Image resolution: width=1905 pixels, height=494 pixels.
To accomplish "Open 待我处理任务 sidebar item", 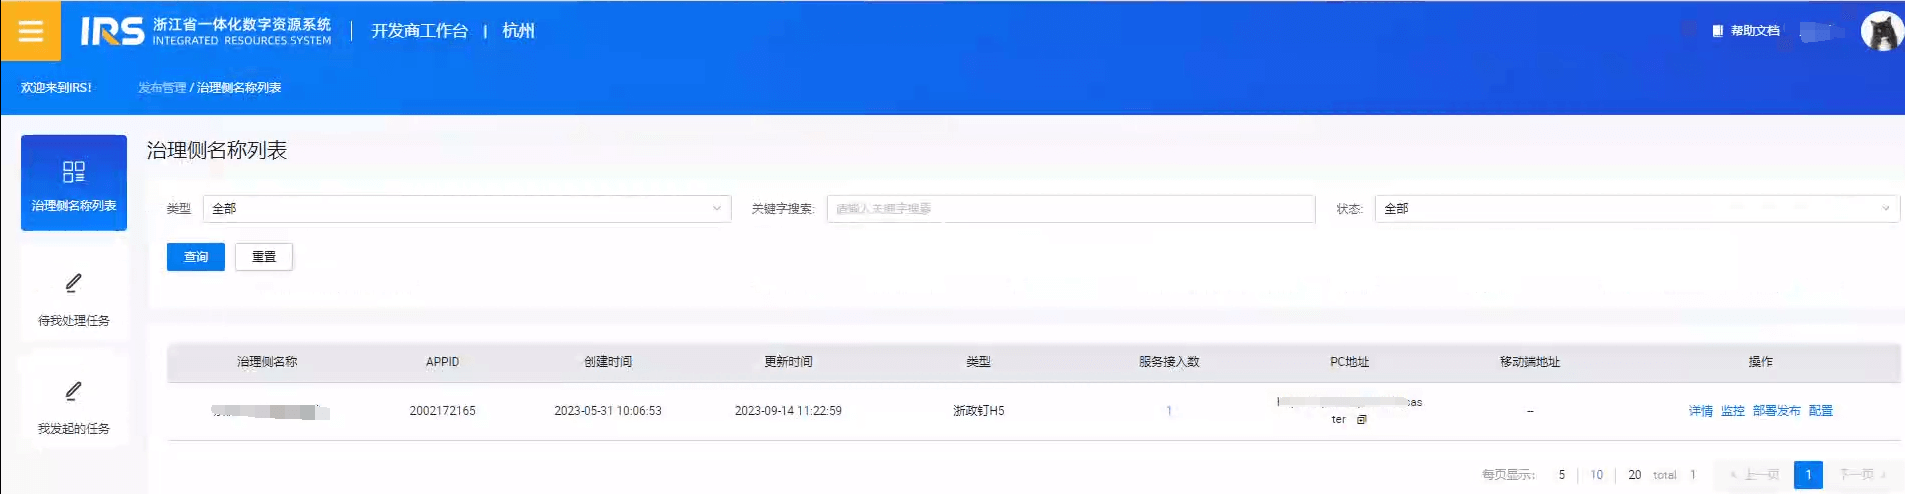I will 74,296.
